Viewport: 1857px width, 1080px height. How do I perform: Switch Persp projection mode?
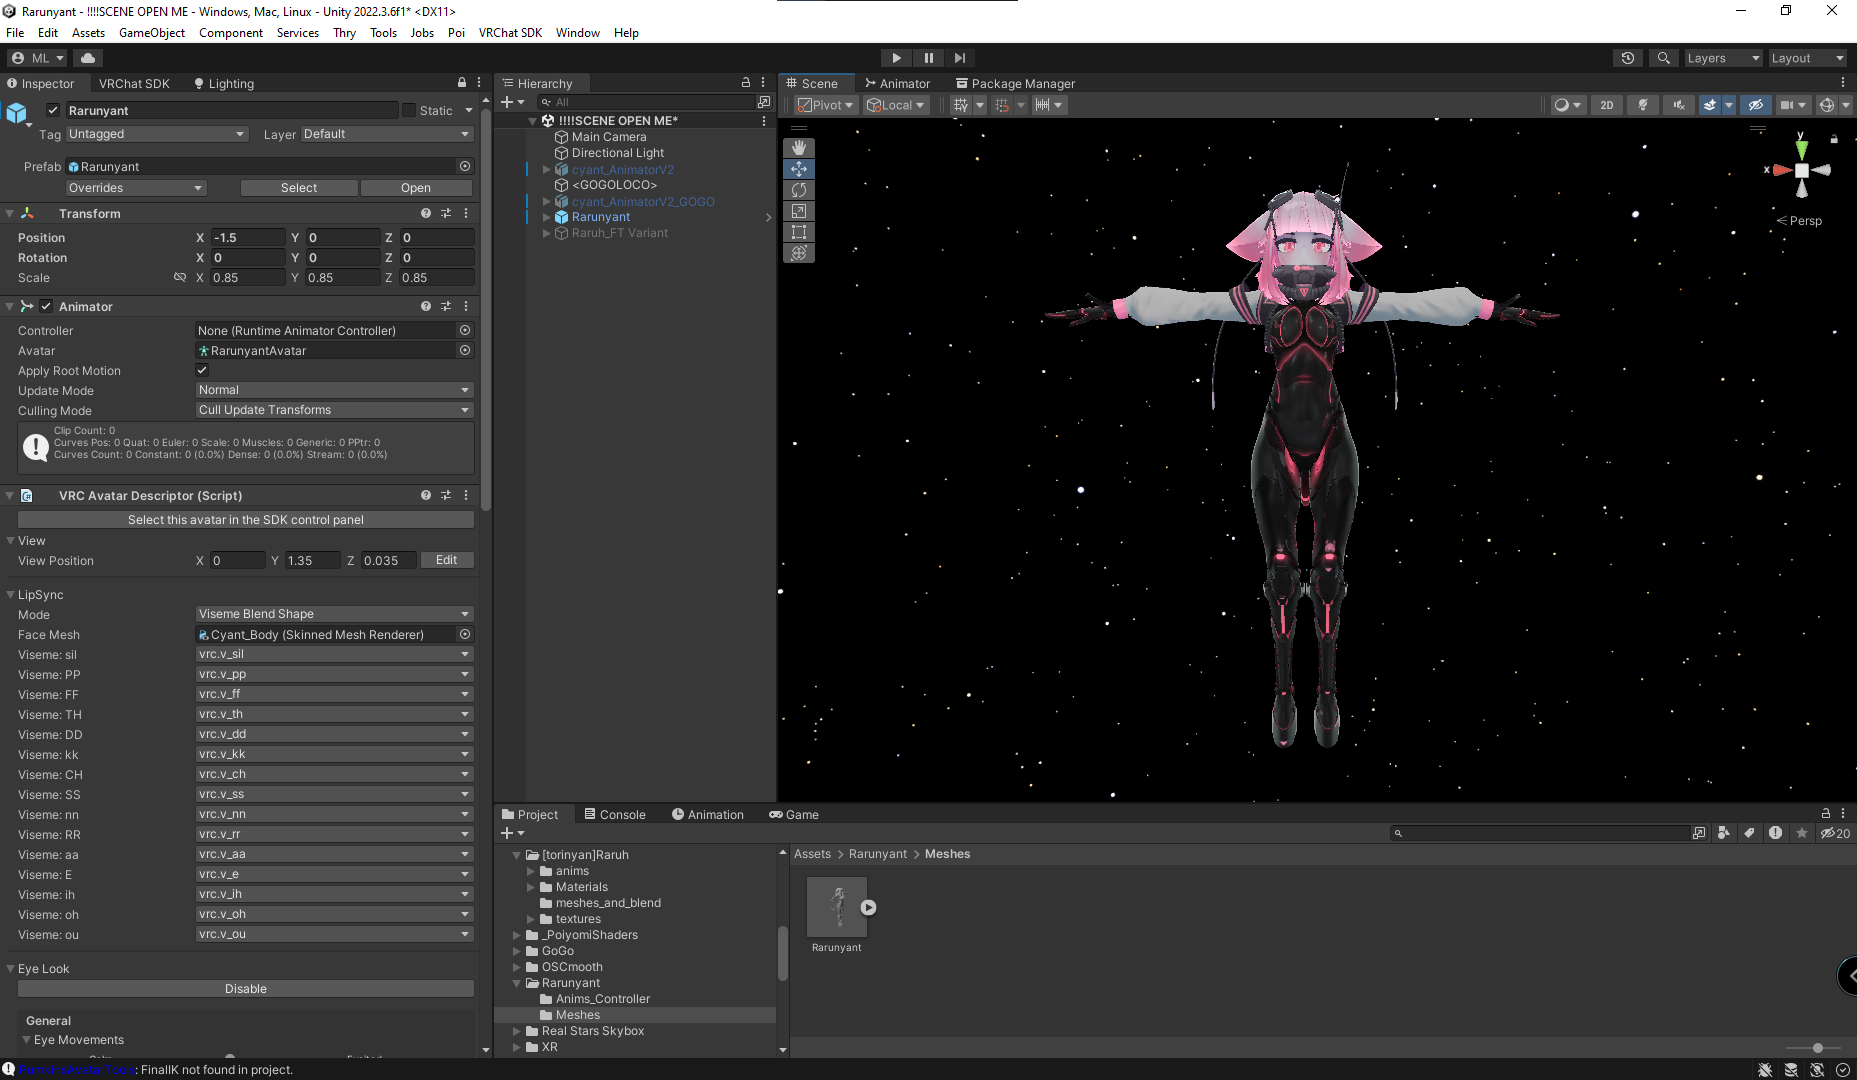(x=1799, y=221)
